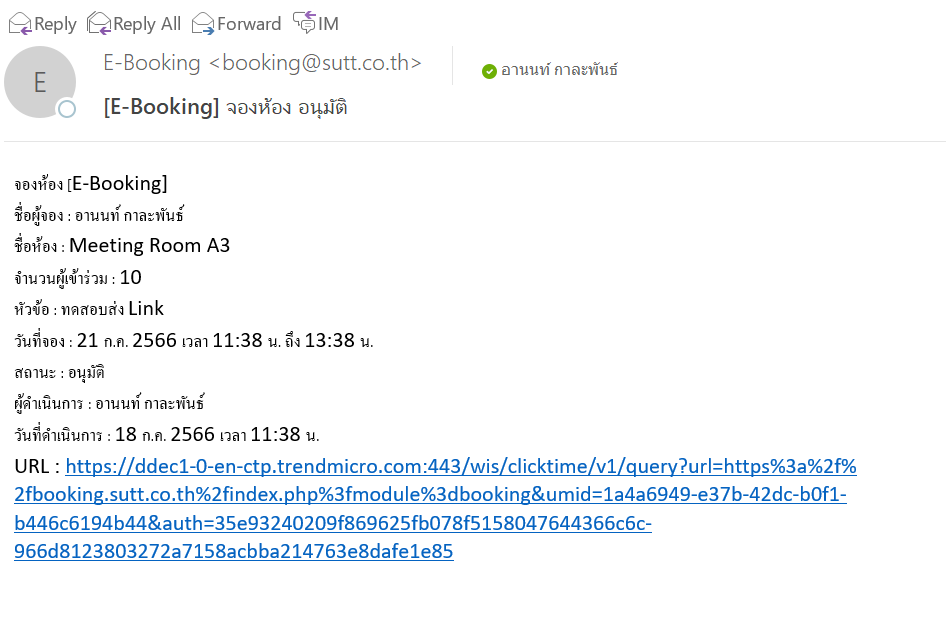Click the สถานะ : อนุมัติ status line

point(59,373)
